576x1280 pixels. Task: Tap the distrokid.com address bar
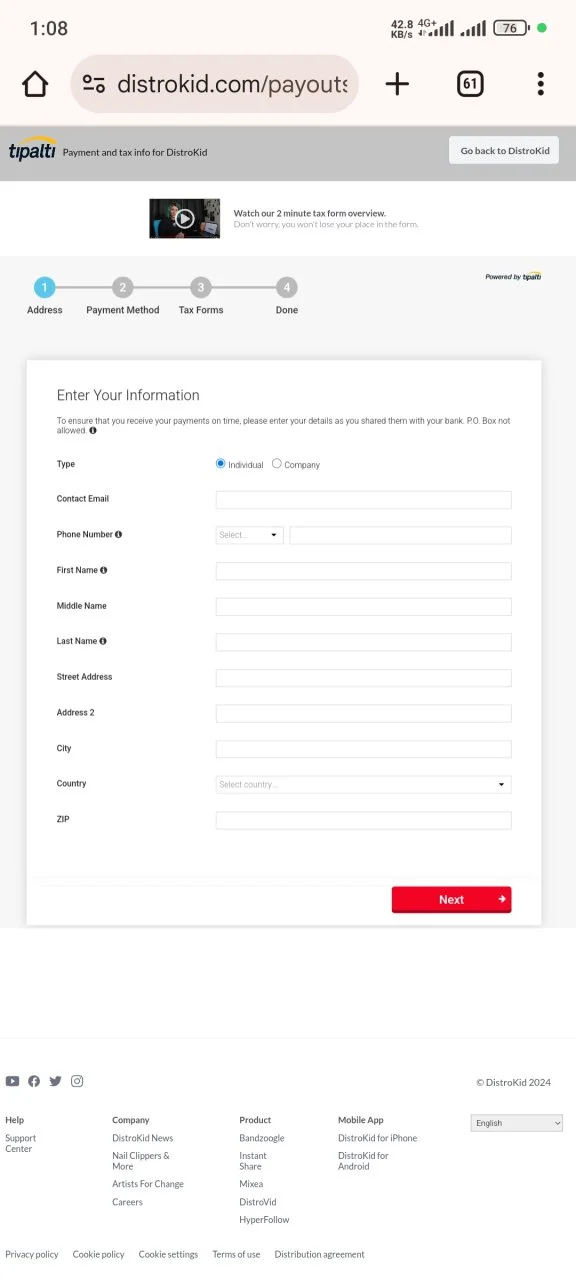click(x=215, y=84)
